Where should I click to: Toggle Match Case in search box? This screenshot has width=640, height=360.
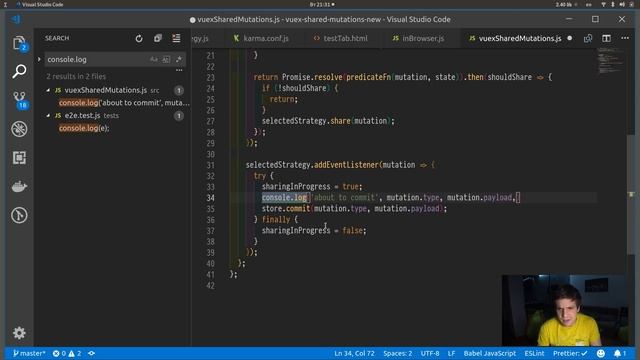tap(153, 60)
